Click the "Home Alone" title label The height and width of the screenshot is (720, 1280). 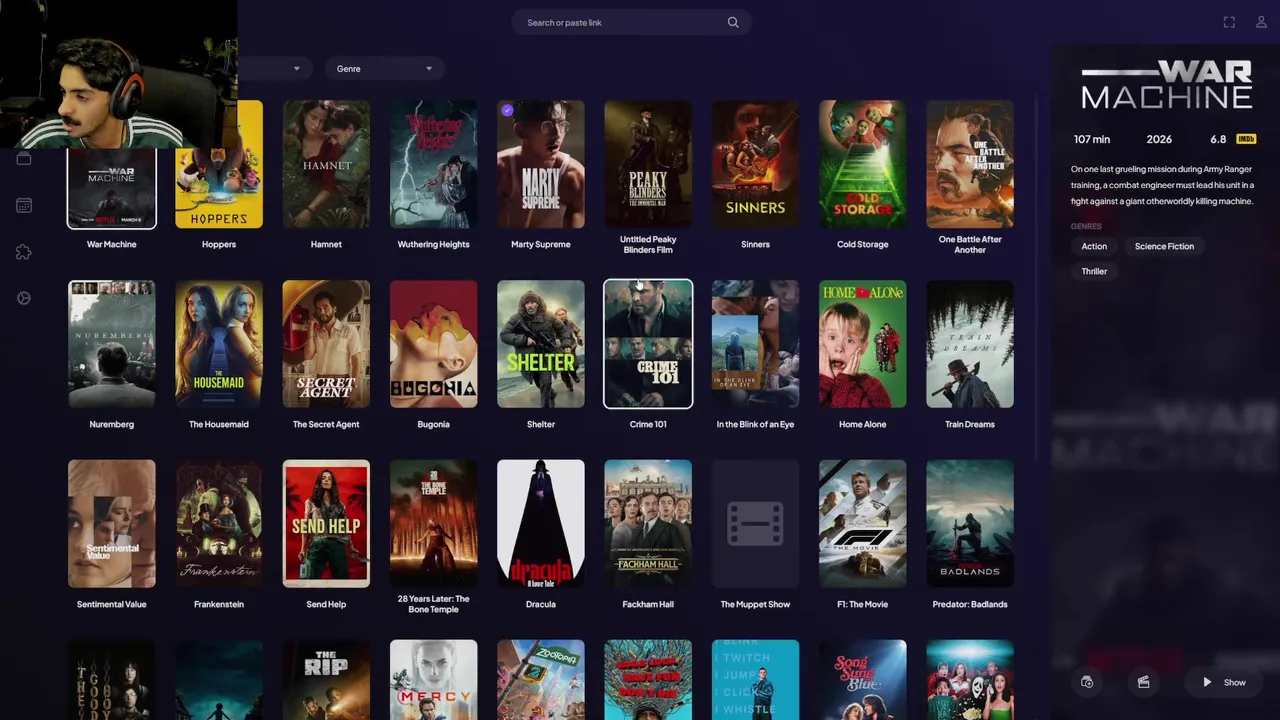863,424
